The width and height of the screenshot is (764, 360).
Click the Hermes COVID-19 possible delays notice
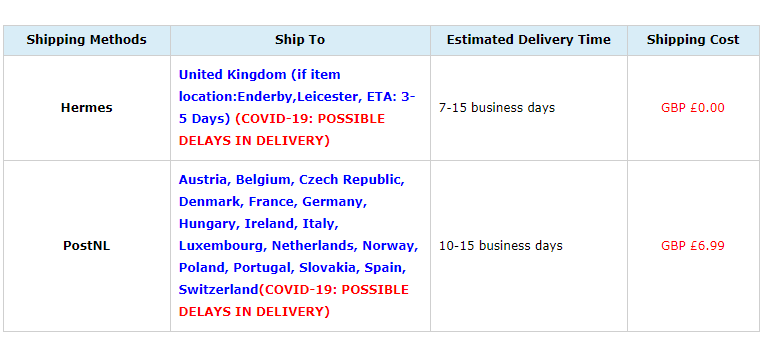pyautogui.click(x=282, y=130)
